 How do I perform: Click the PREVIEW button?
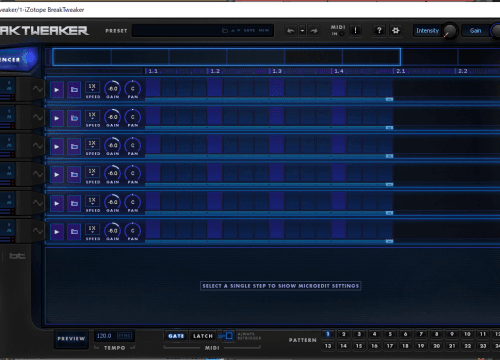71,339
